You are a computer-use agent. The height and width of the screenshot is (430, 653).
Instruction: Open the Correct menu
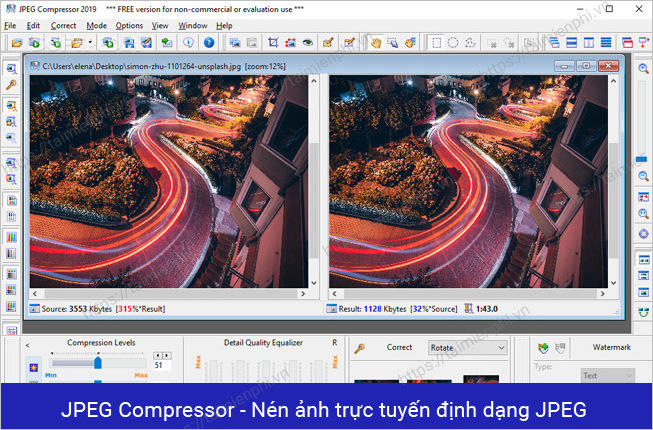coord(63,25)
